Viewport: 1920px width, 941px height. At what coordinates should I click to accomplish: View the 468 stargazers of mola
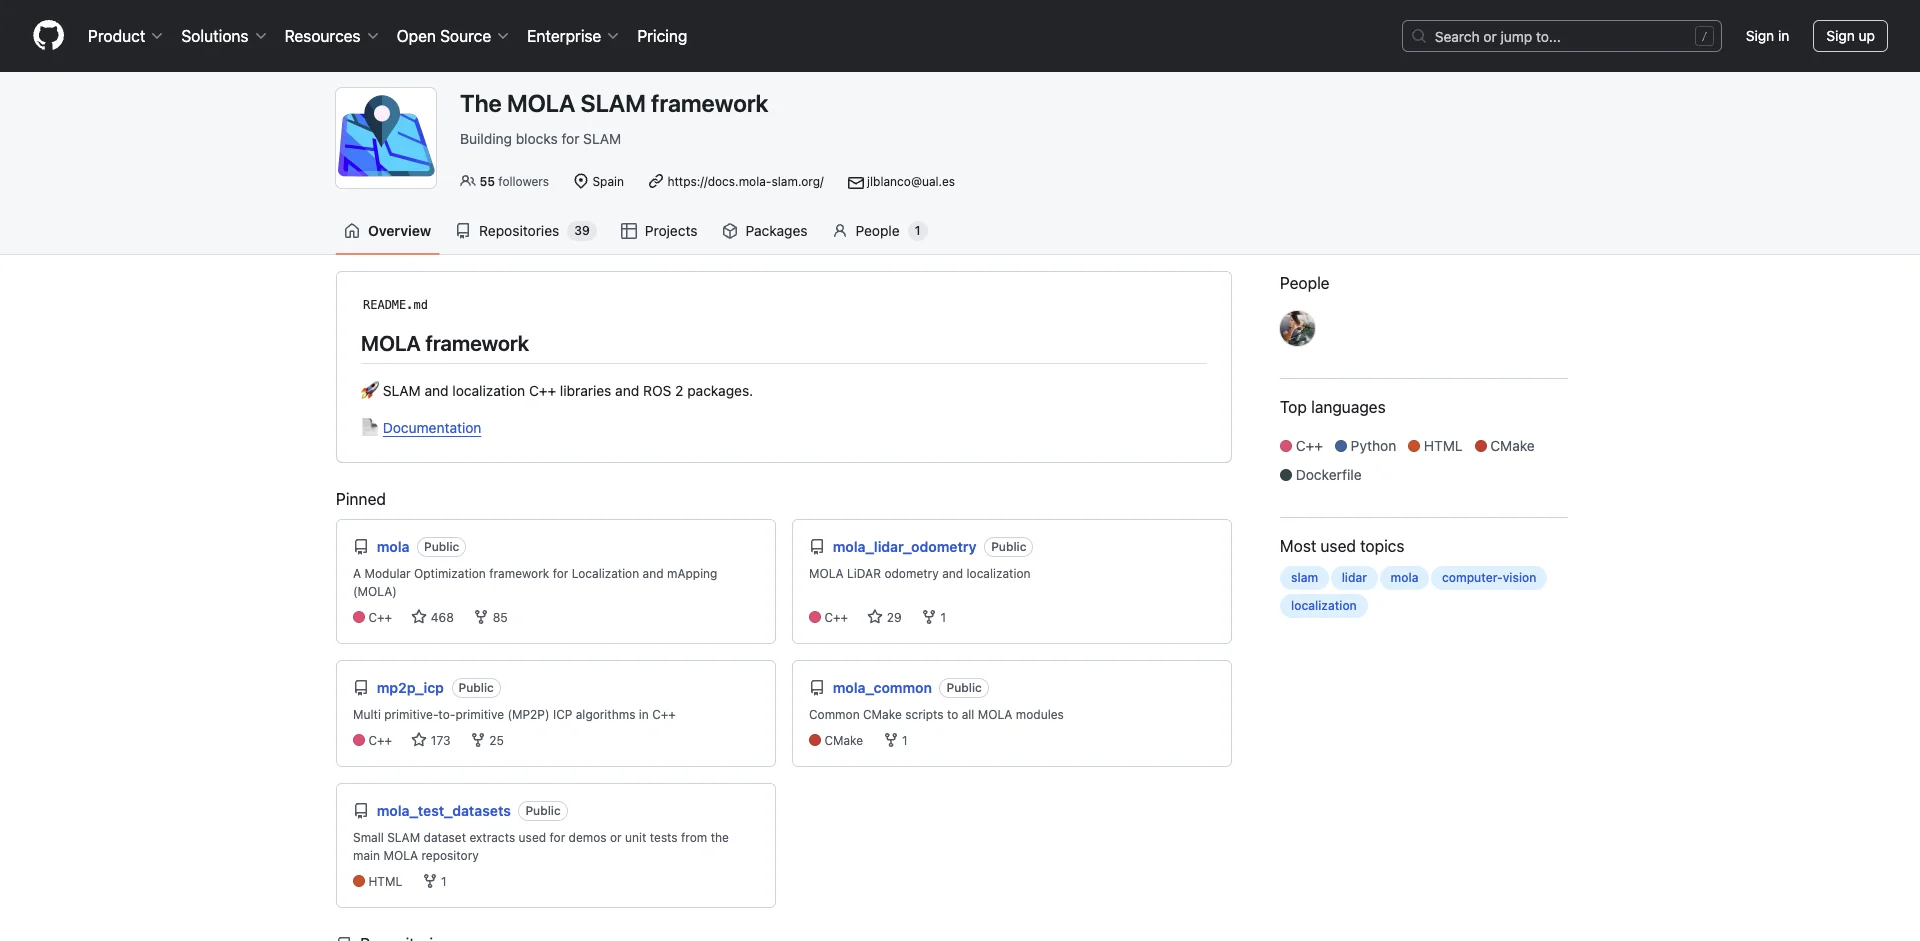click(x=433, y=618)
